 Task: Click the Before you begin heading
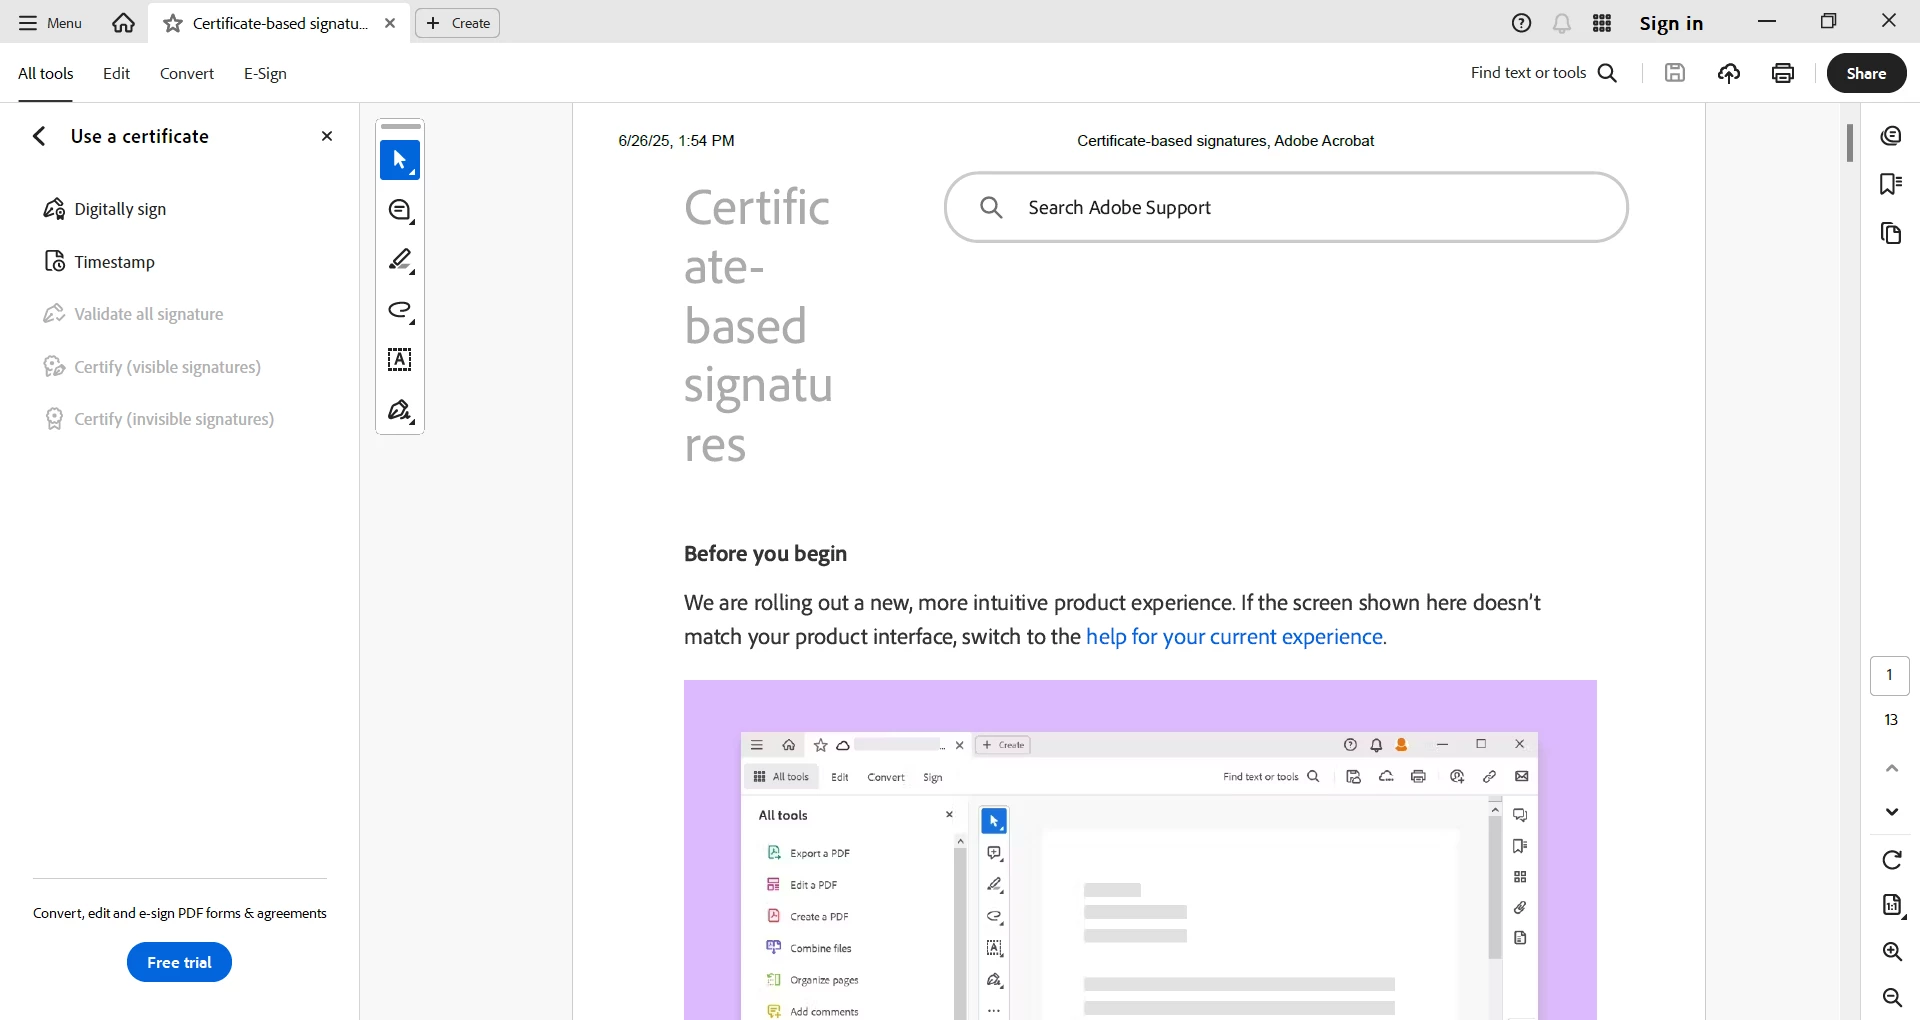point(765,554)
